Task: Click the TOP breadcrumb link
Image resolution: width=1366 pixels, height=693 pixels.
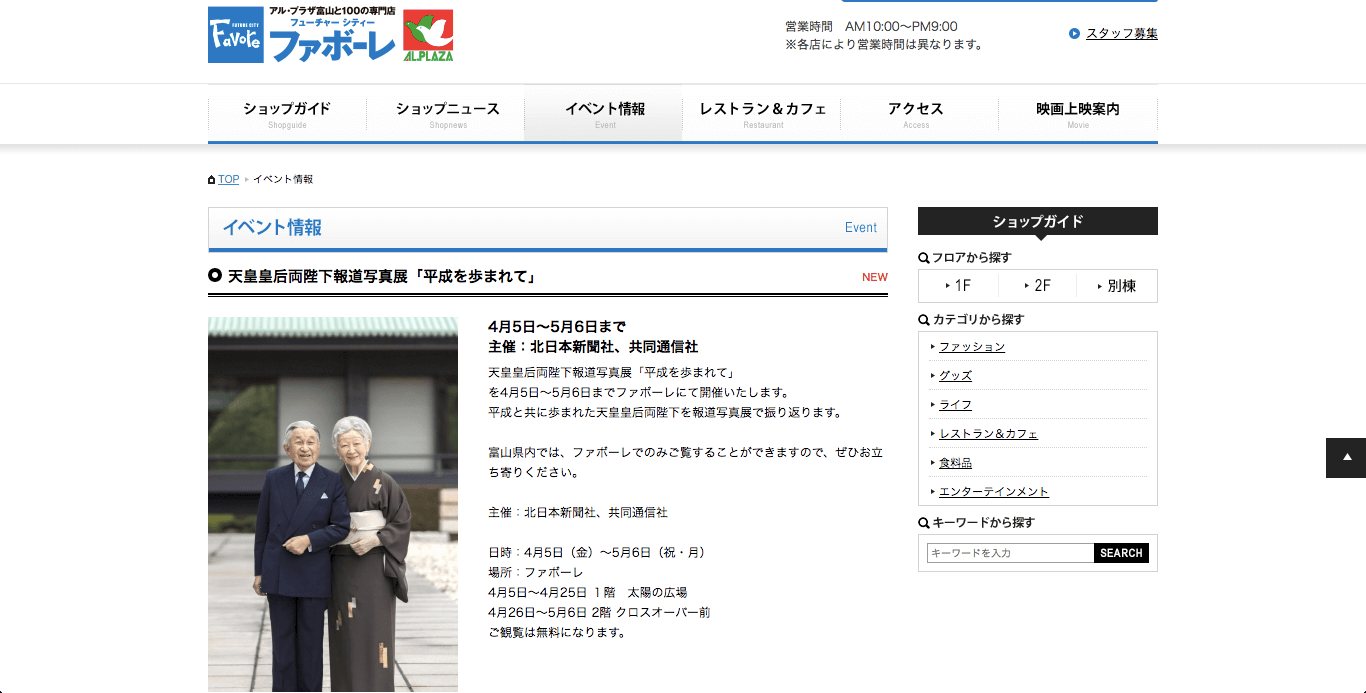Action: pos(229,180)
